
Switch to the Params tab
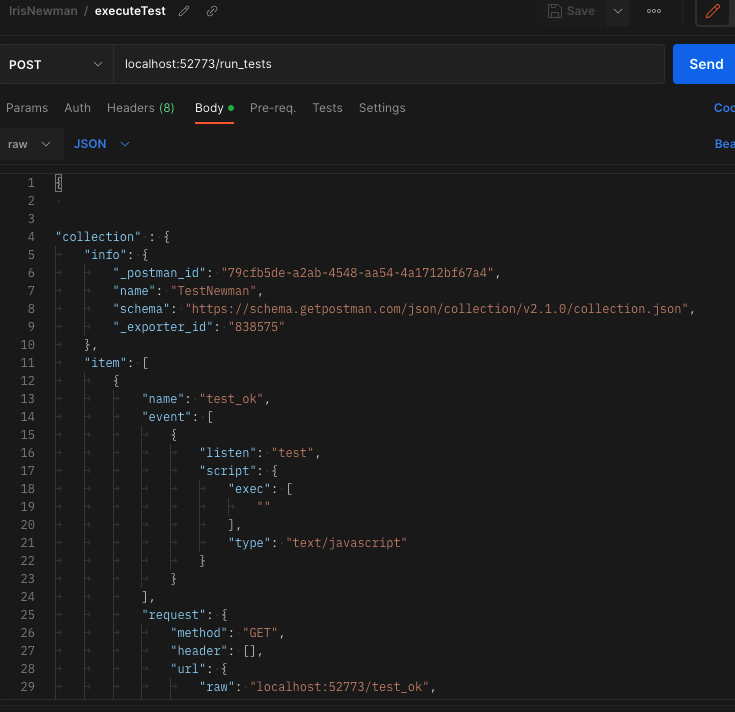(27, 108)
